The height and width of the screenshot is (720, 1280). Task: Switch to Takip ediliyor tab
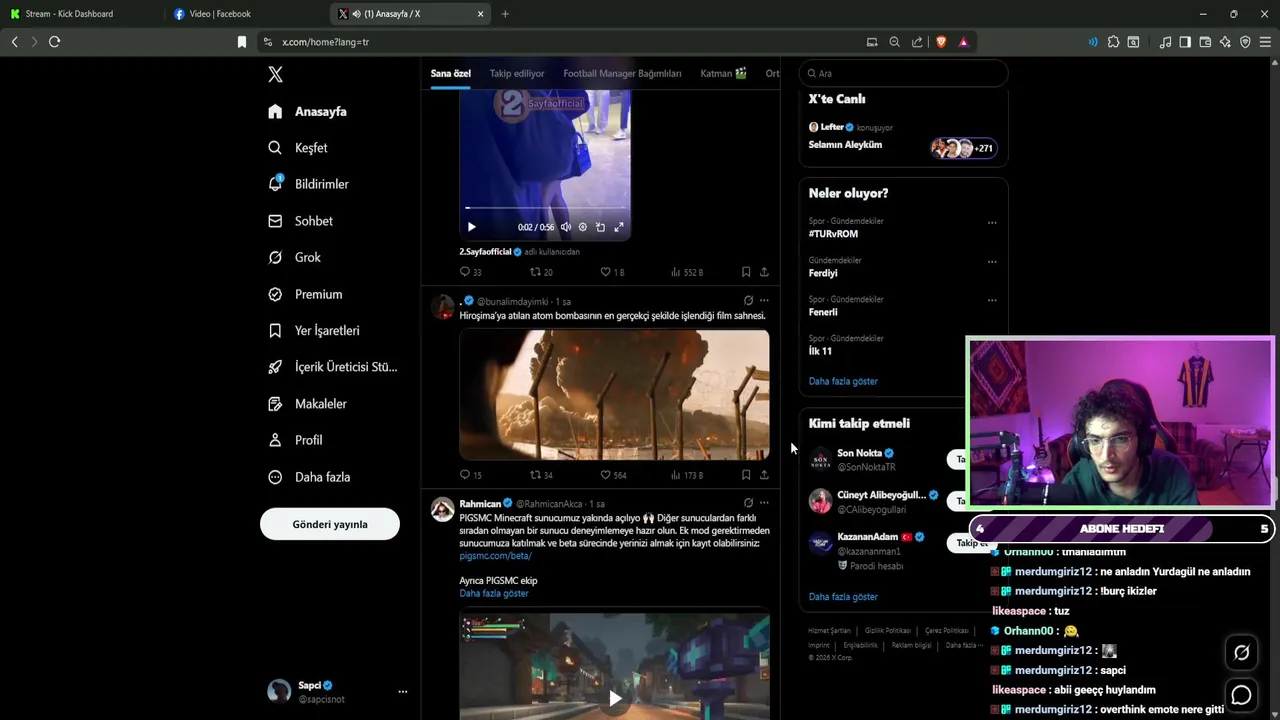click(517, 73)
